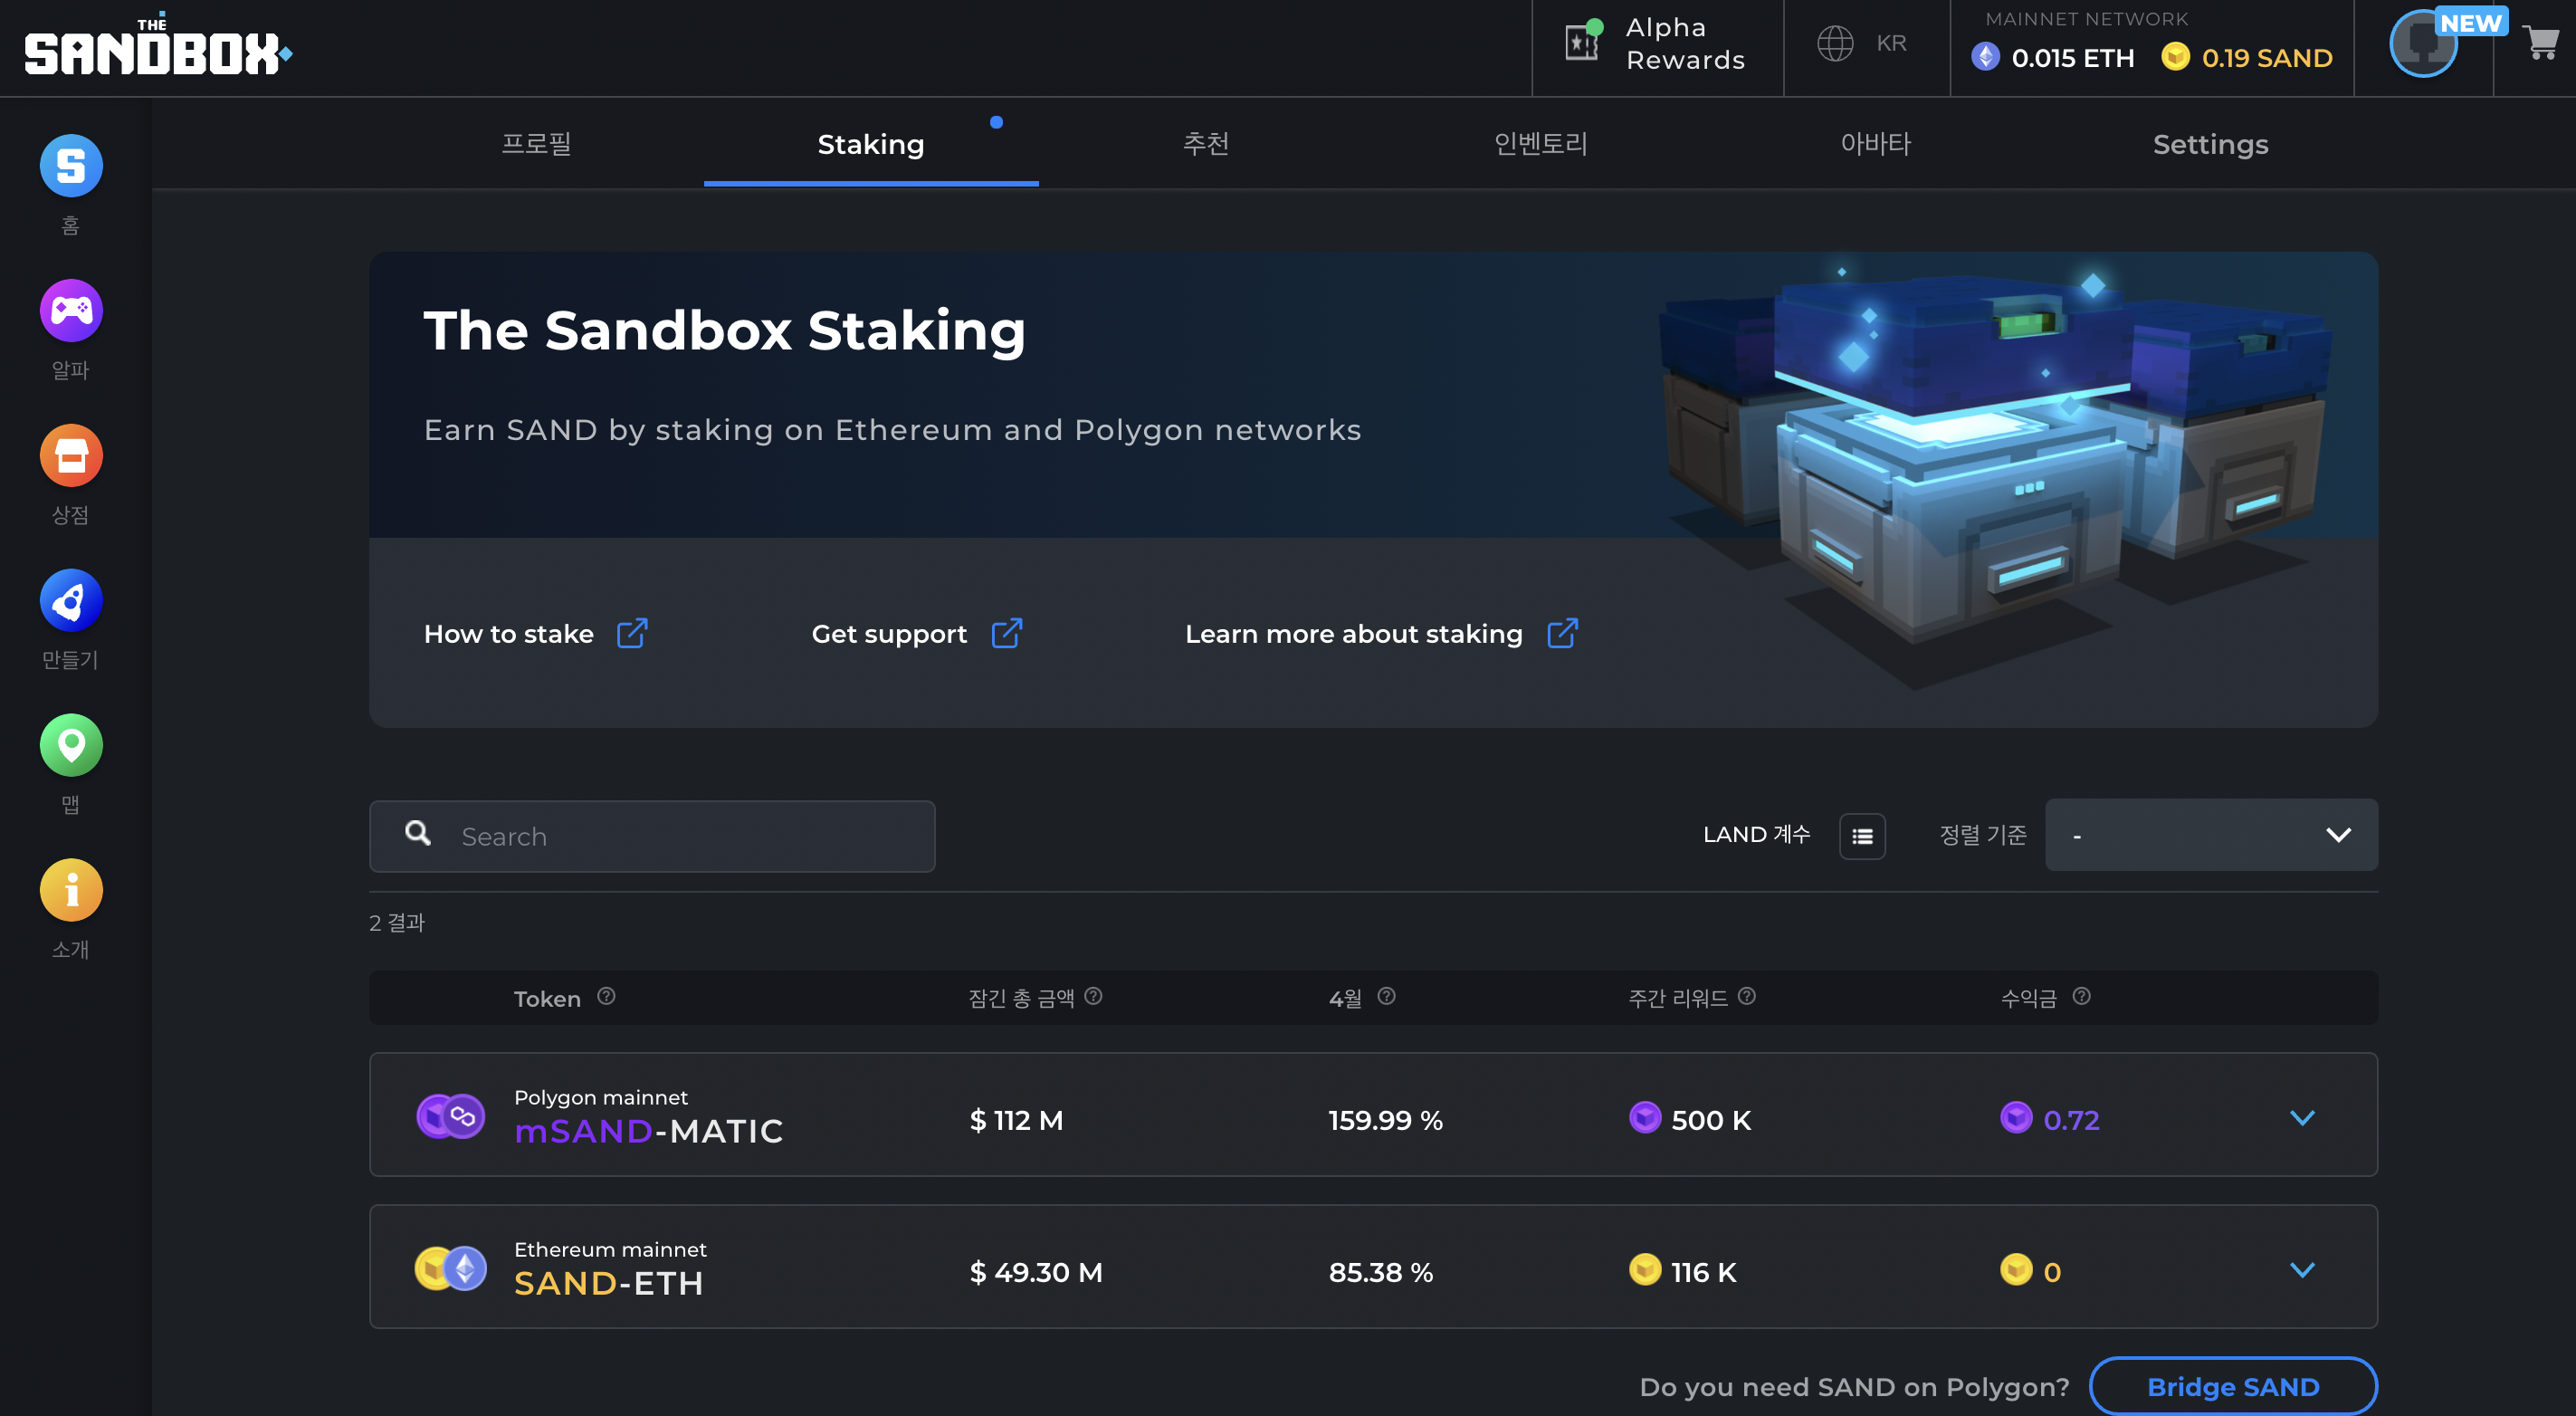The width and height of the screenshot is (2576, 1416).
Task: Click the ETH balance icon
Action: [1985, 57]
